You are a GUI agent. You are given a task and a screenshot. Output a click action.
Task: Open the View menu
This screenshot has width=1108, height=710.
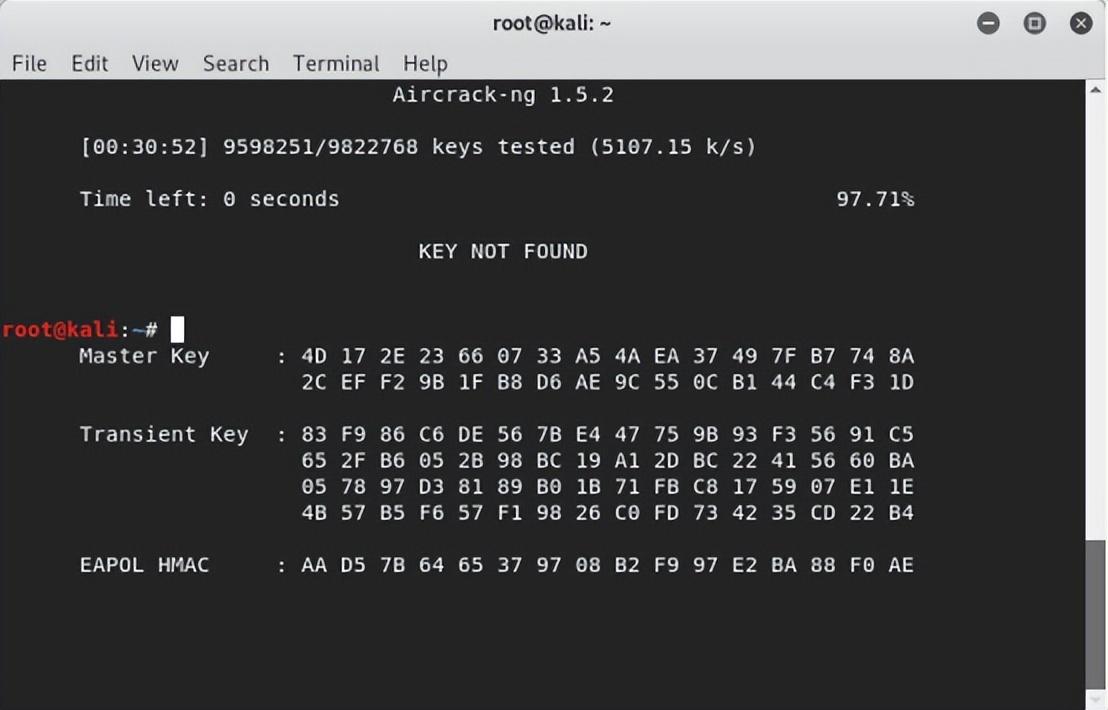pyautogui.click(x=155, y=64)
